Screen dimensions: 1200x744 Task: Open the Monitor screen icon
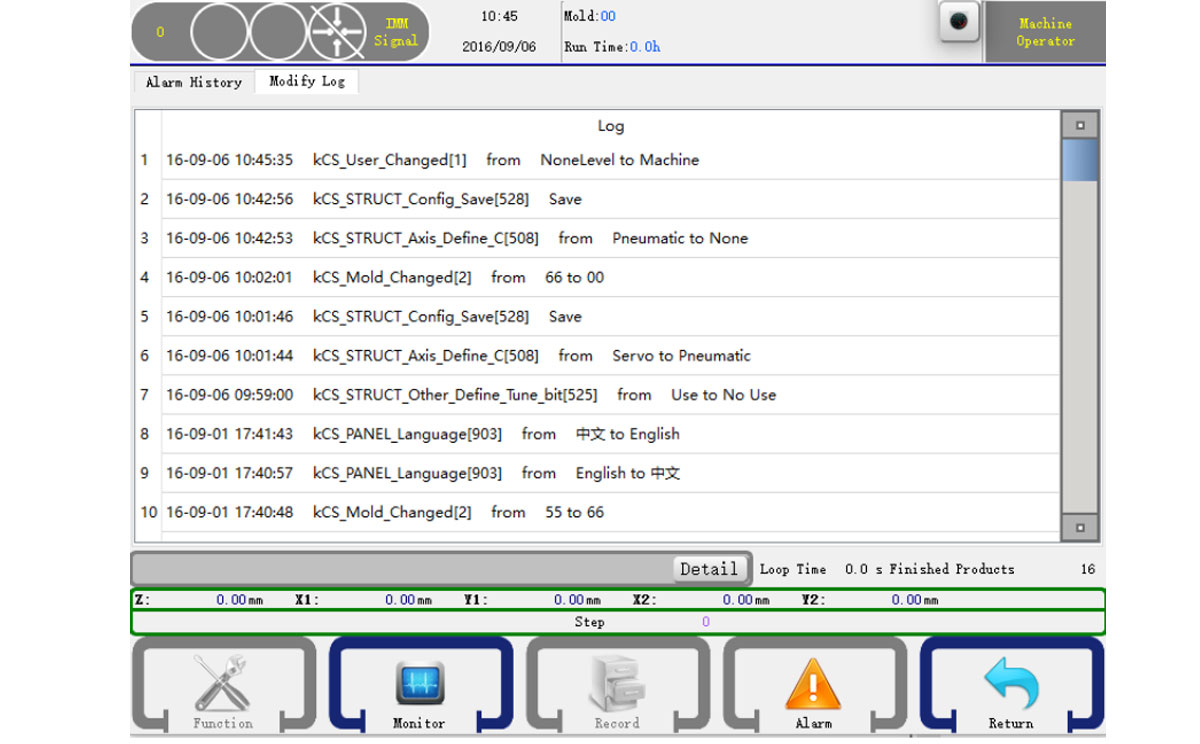coord(419,686)
